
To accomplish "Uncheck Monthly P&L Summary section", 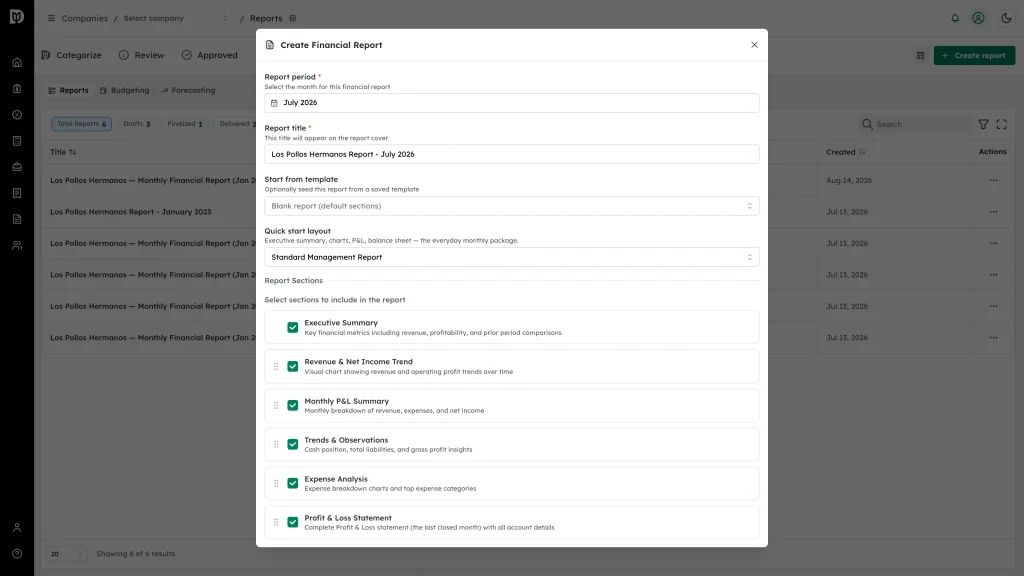I will [293, 406].
